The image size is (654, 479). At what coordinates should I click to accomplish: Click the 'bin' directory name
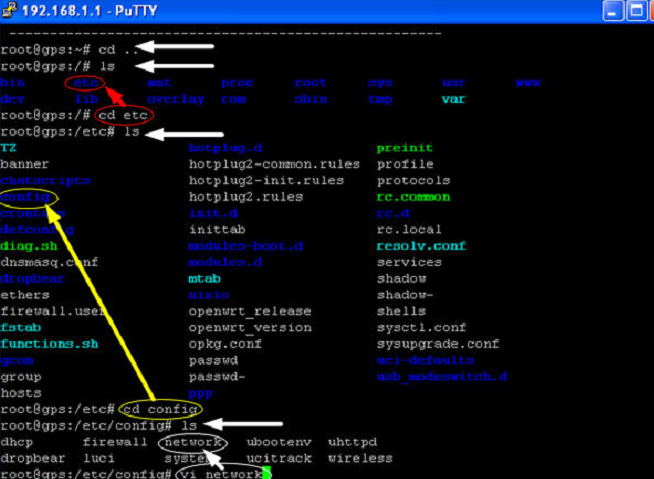[13, 83]
